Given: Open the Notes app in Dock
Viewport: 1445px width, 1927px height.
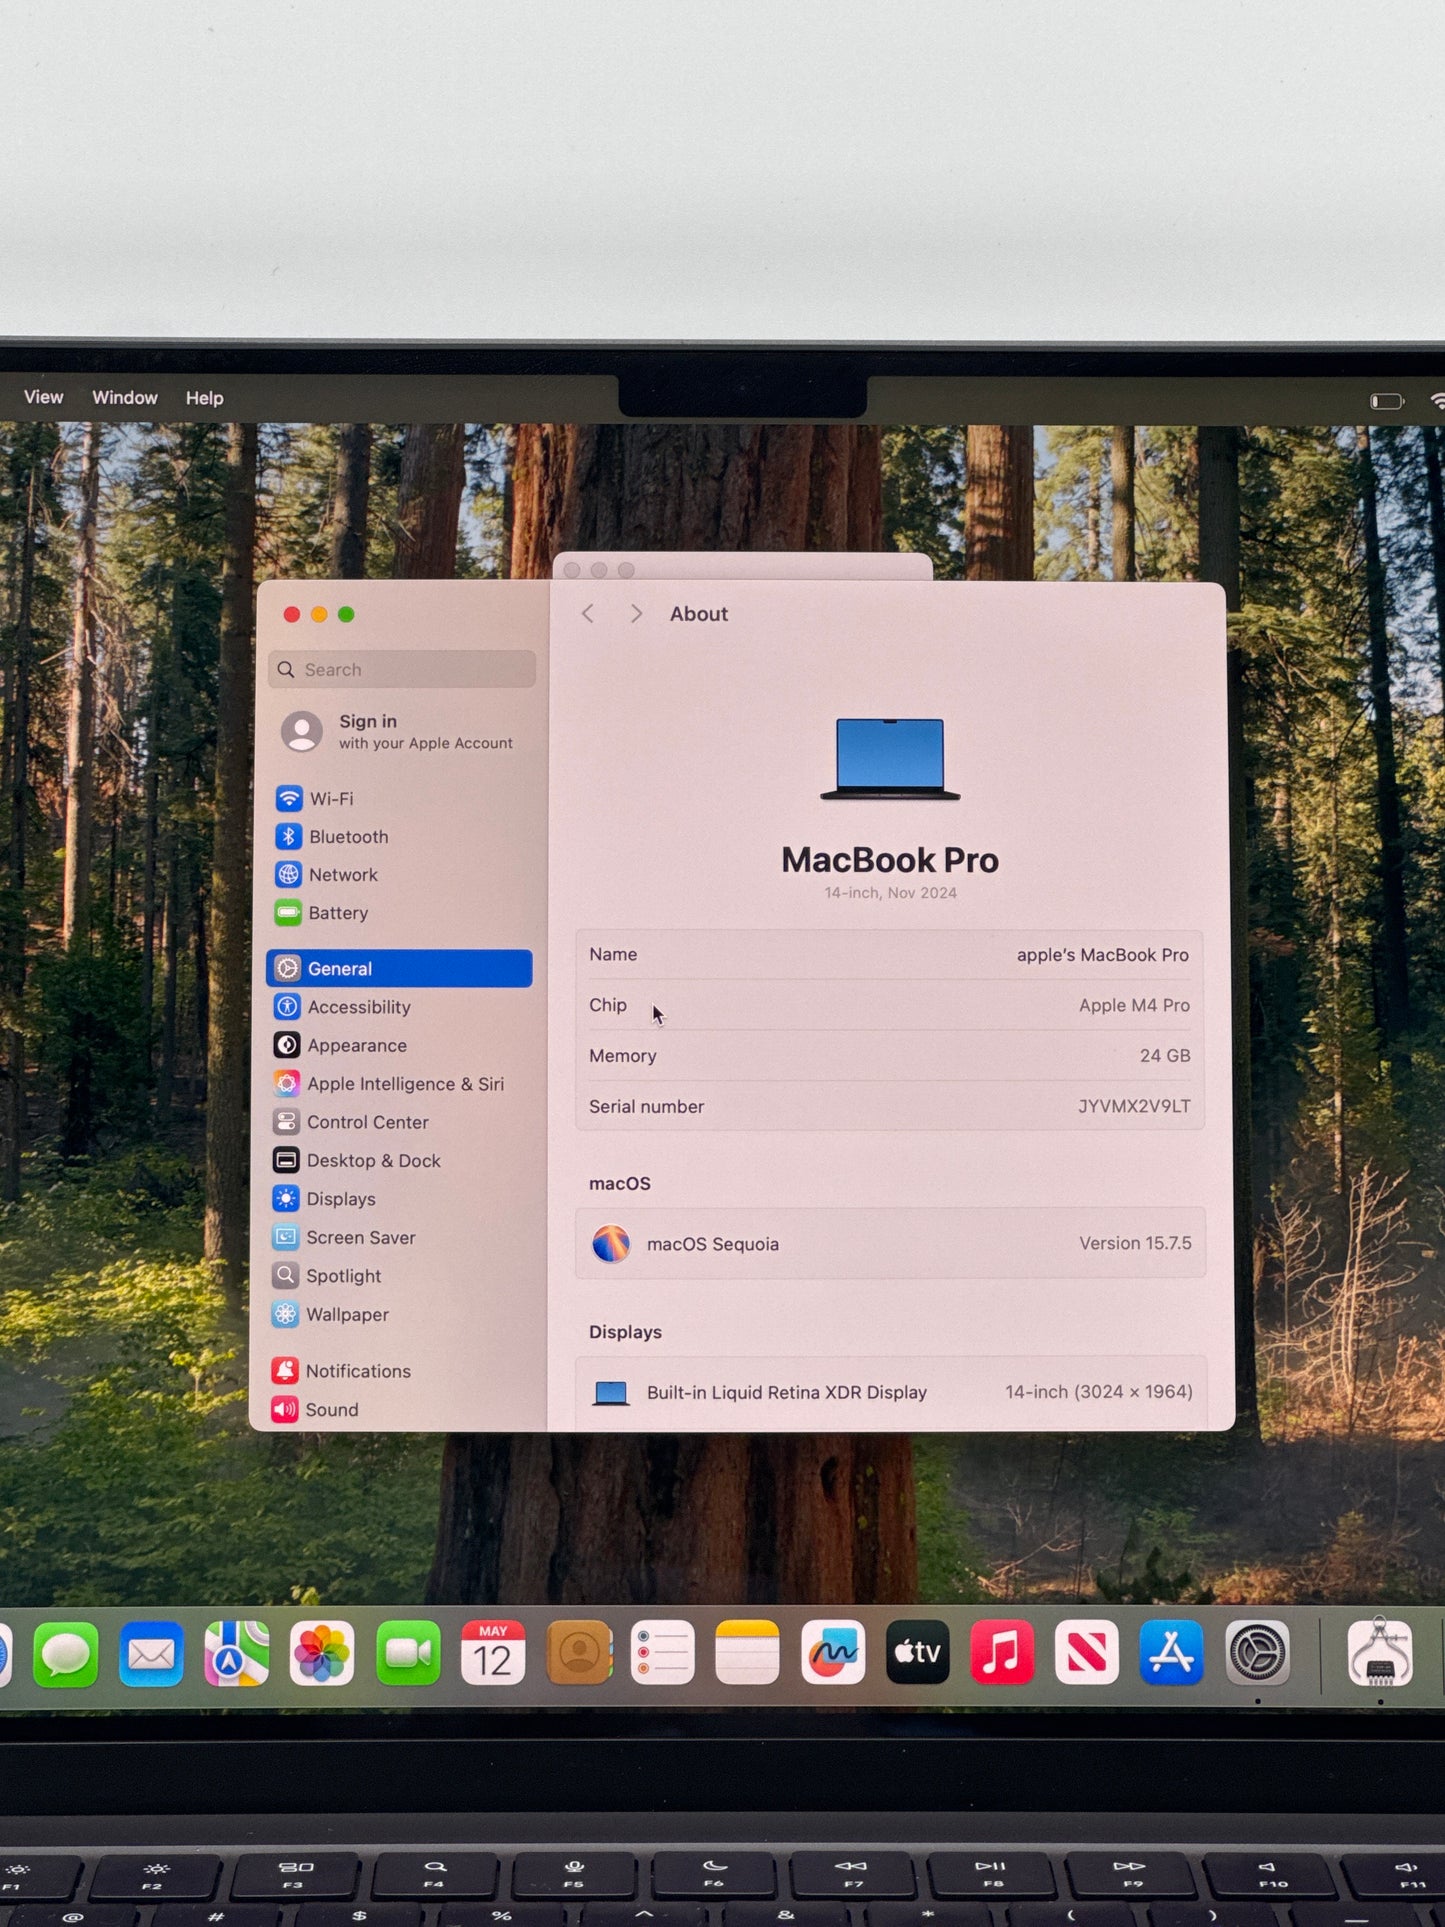Looking at the screenshot, I should click(x=747, y=1653).
